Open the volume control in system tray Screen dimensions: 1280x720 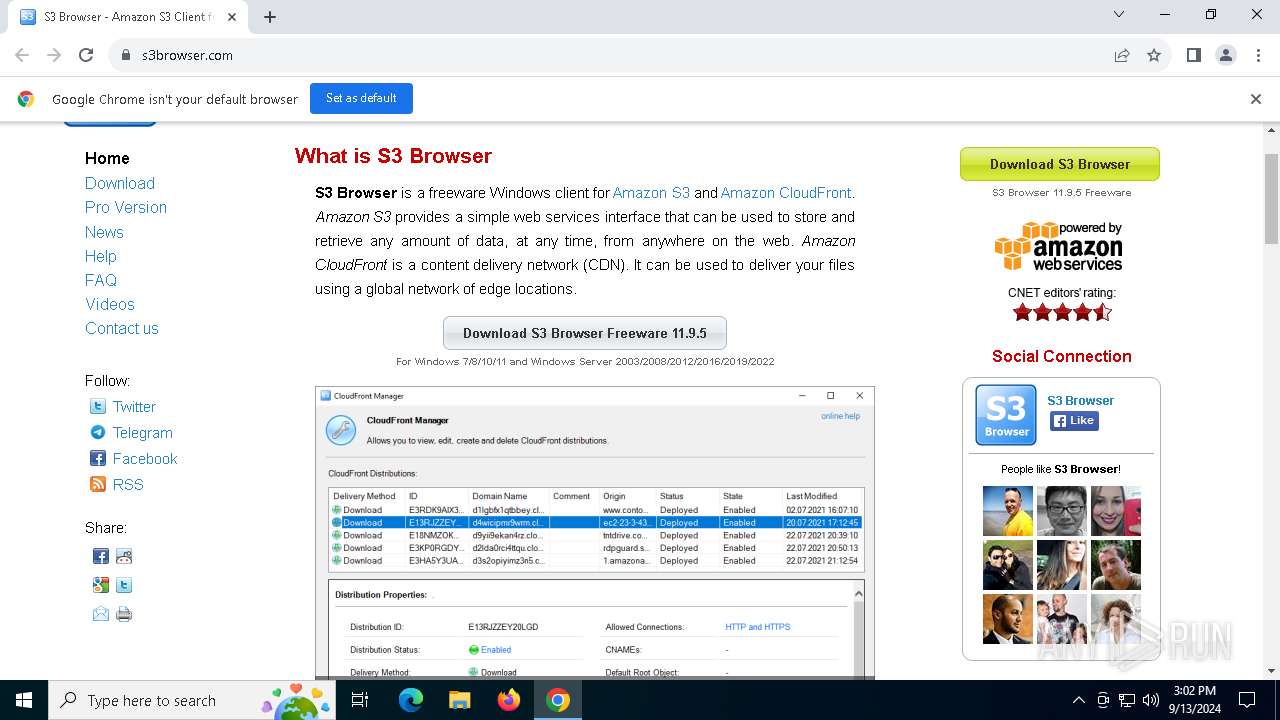[x=1151, y=700]
